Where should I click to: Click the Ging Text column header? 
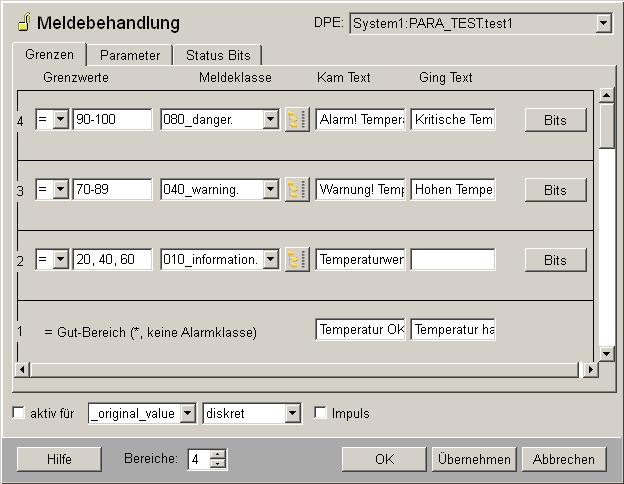click(x=445, y=77)
